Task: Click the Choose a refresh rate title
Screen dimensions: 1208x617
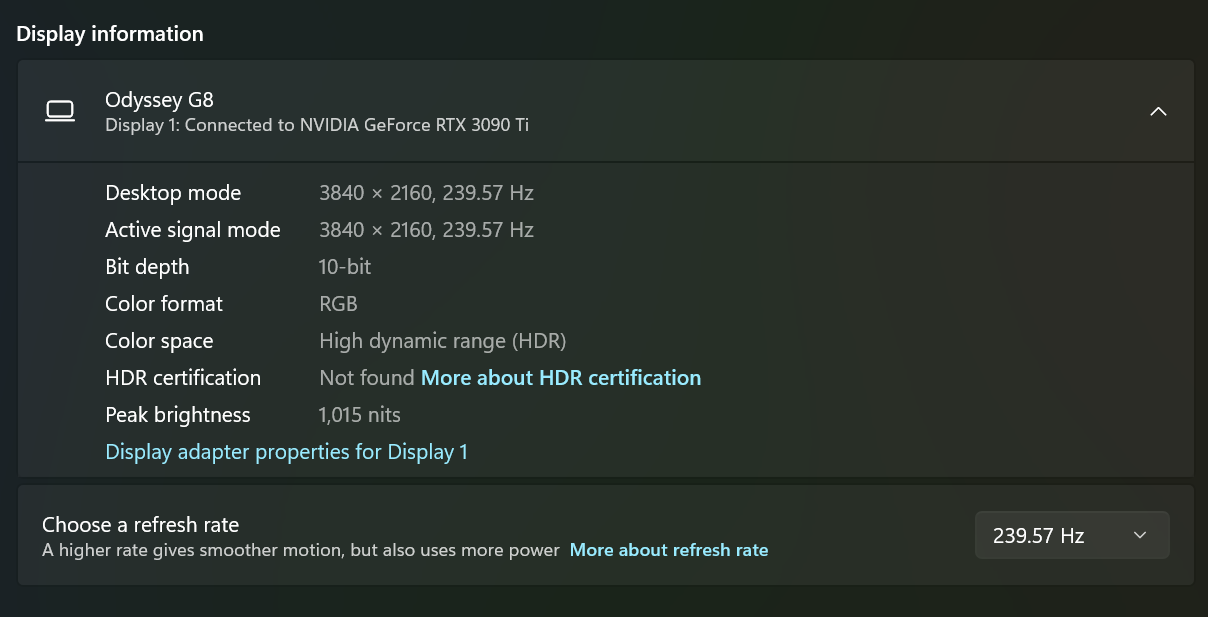Action: tap(140, 524)
